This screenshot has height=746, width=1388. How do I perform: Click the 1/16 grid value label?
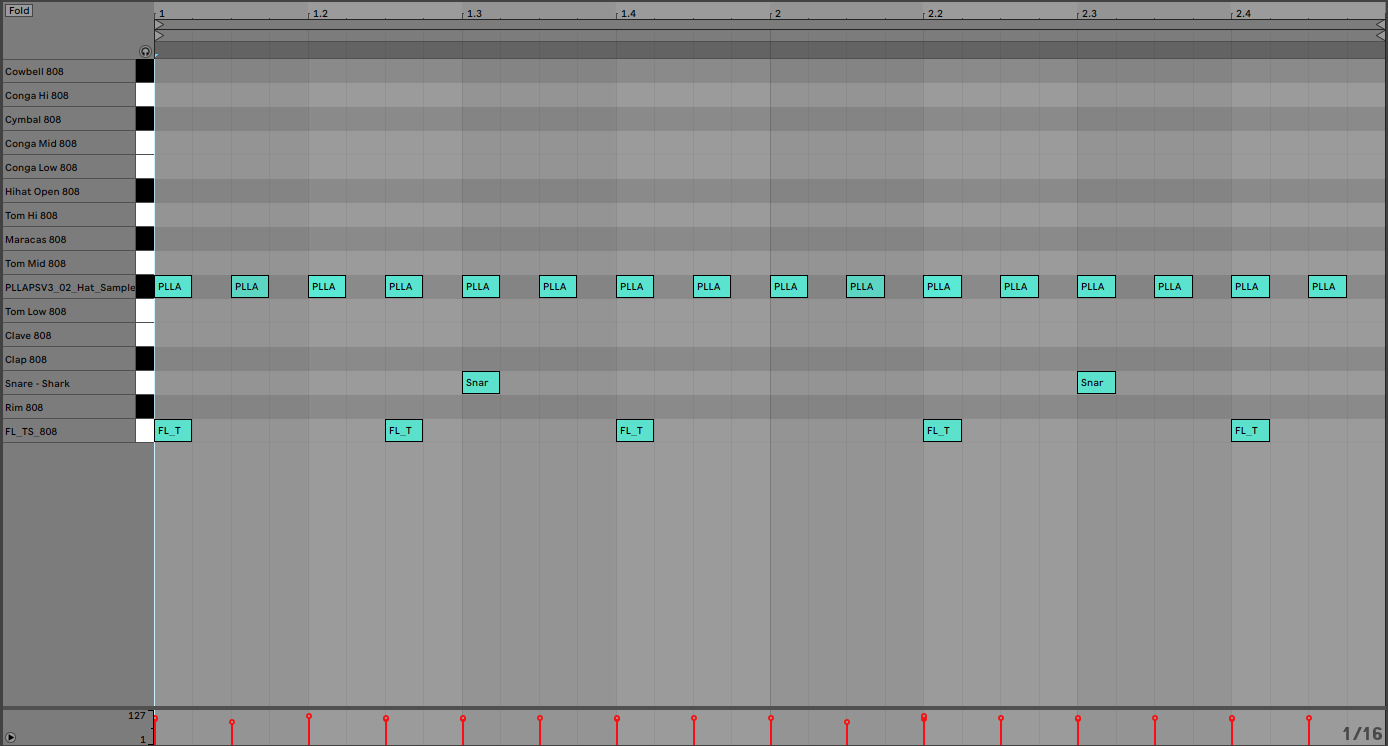pos(1360,733)
